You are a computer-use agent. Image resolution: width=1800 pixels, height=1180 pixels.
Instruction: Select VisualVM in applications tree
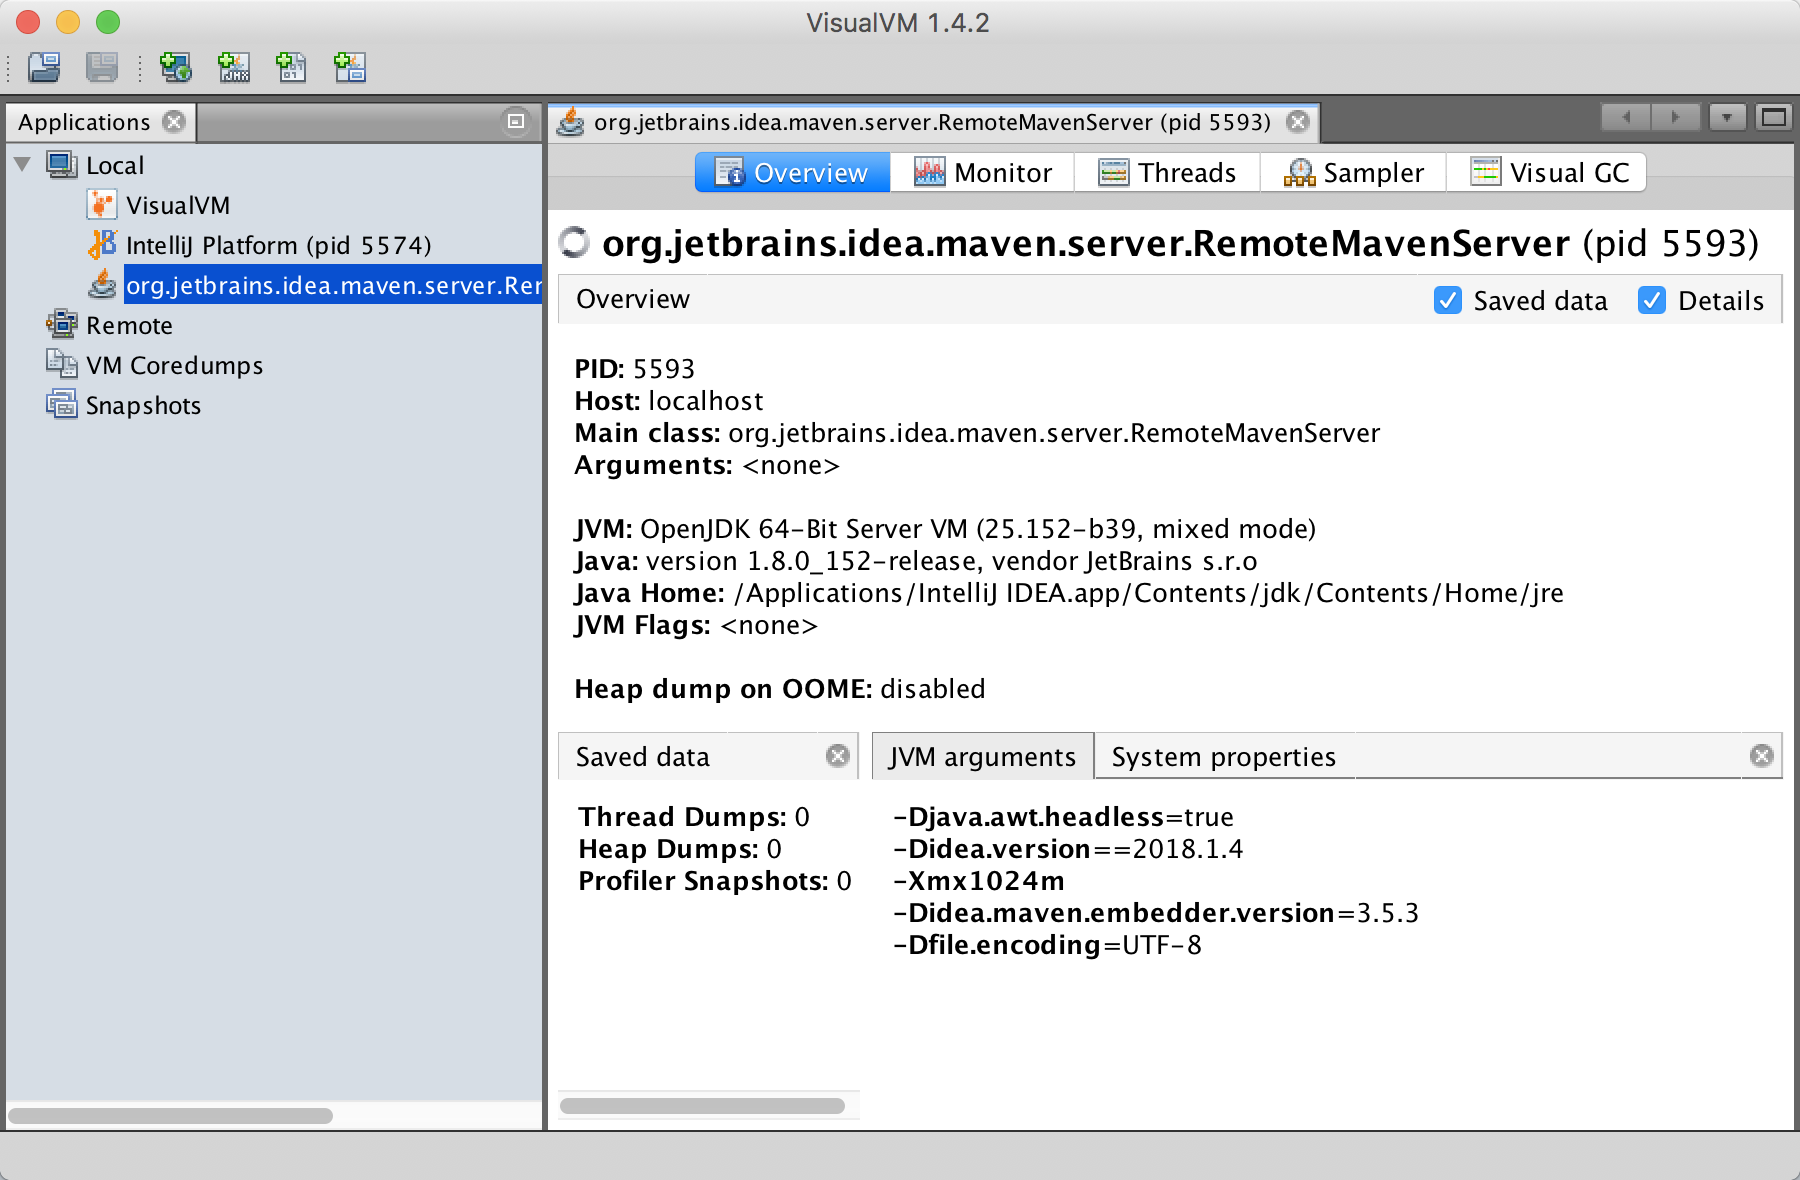[x=178, y=205]
